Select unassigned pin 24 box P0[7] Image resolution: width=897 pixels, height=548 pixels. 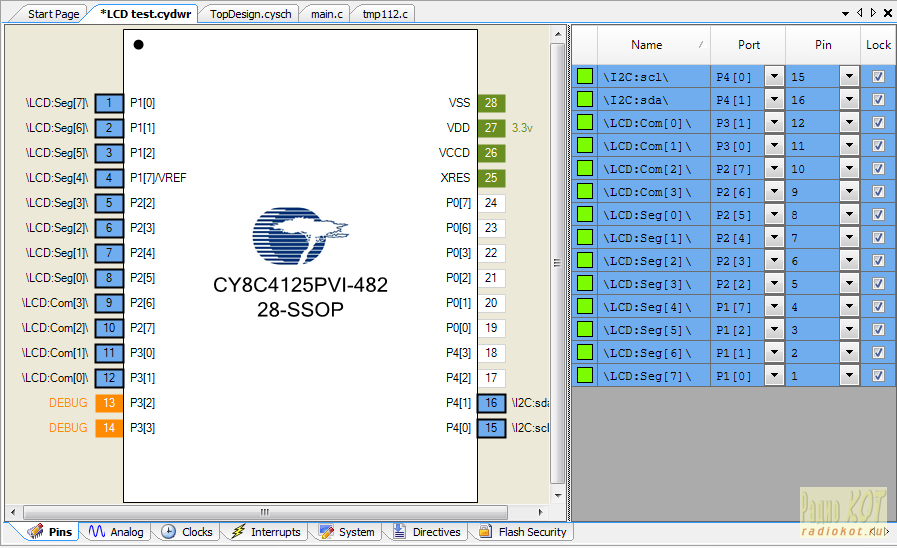pyautogui.click(x=491, y=202)
